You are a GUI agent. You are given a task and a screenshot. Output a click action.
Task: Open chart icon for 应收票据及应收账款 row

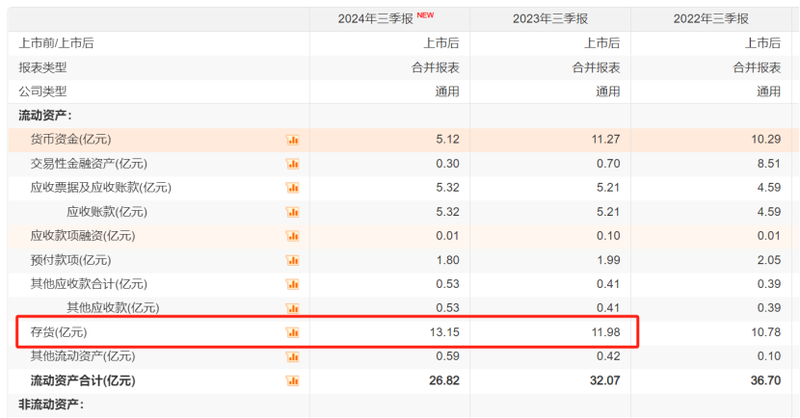292,188
